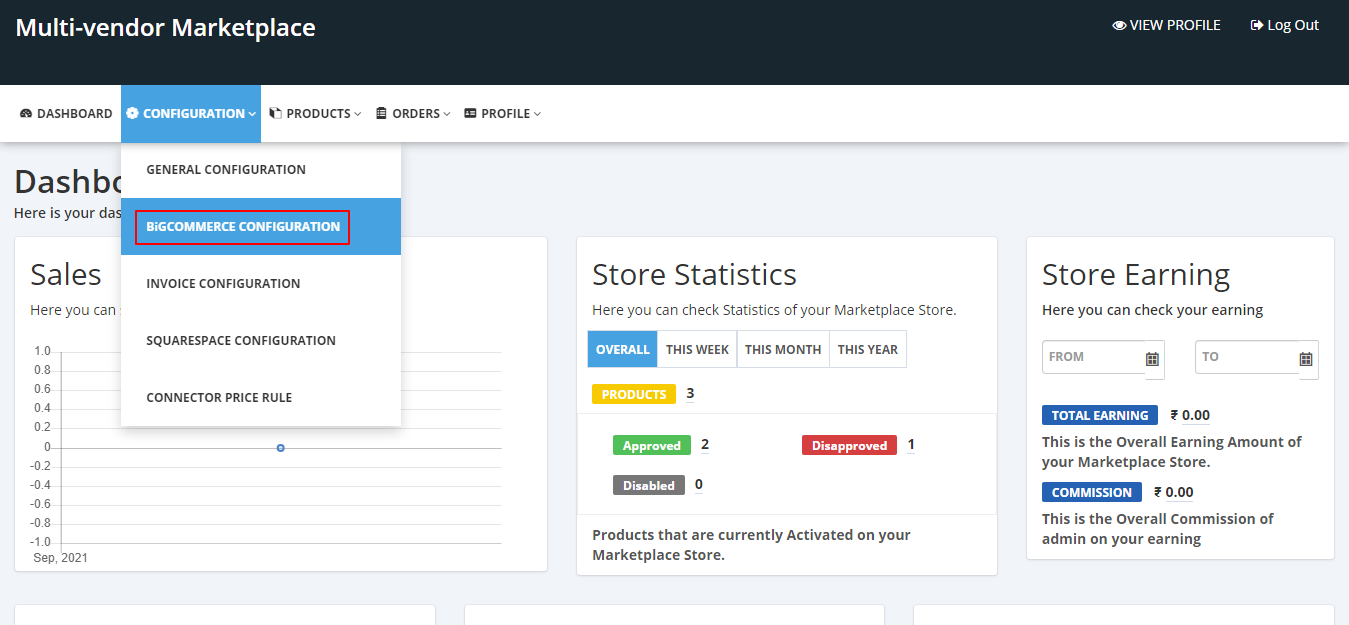Image resolution: width=1349 pixels, height=625 pixels.
Task: Choose Squarespace Configuration menu entry
Action: pyautogui.click(x=261, y=340)
